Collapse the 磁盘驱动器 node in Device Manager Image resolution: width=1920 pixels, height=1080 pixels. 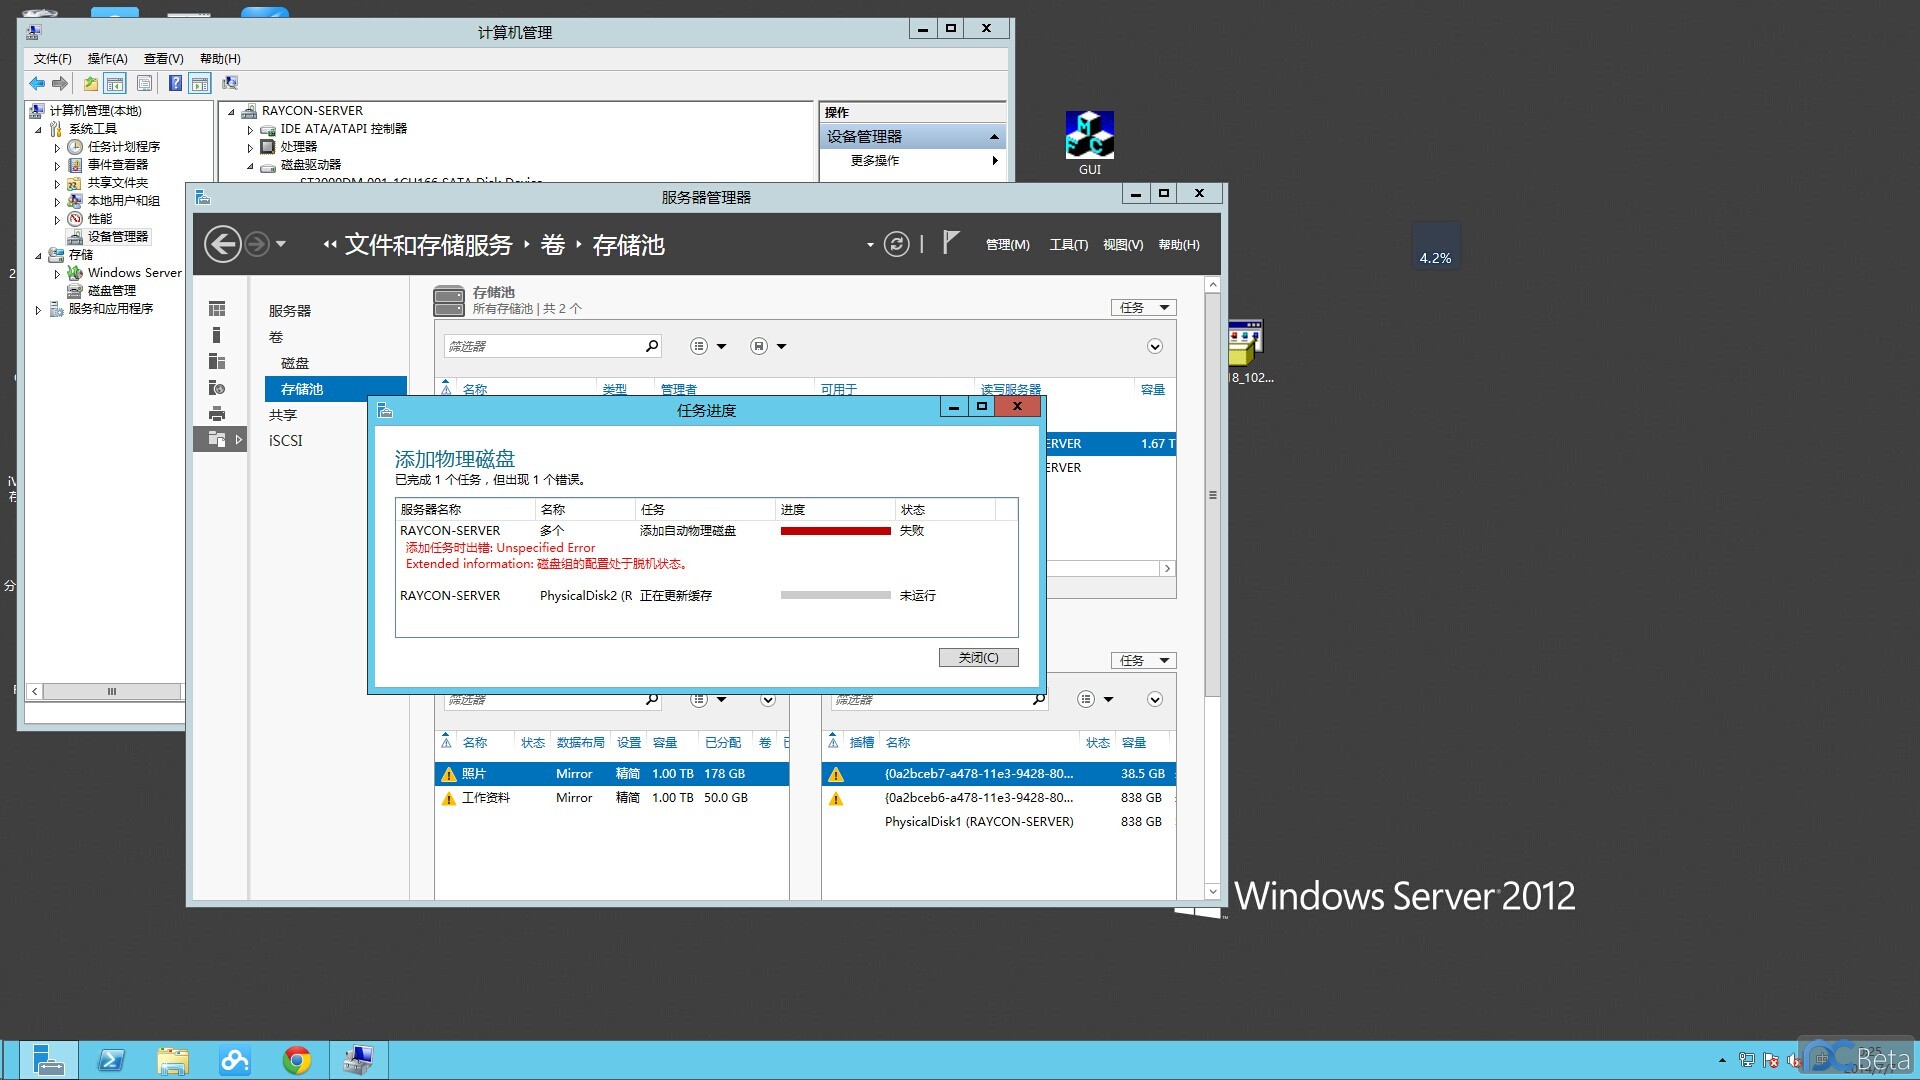coord(250,166)
